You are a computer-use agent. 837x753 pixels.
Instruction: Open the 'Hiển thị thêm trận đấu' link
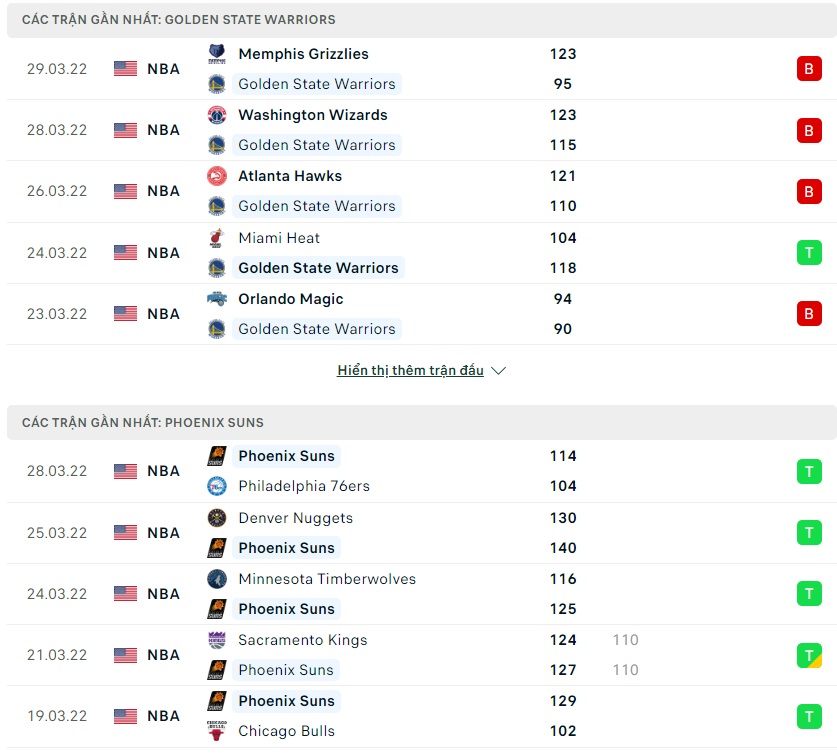point(410,371)
